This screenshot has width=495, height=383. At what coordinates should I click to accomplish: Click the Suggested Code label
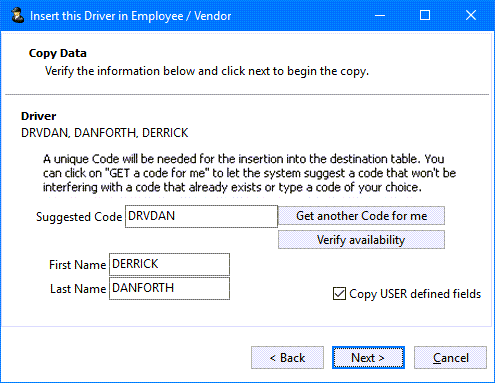pos(79,217)
